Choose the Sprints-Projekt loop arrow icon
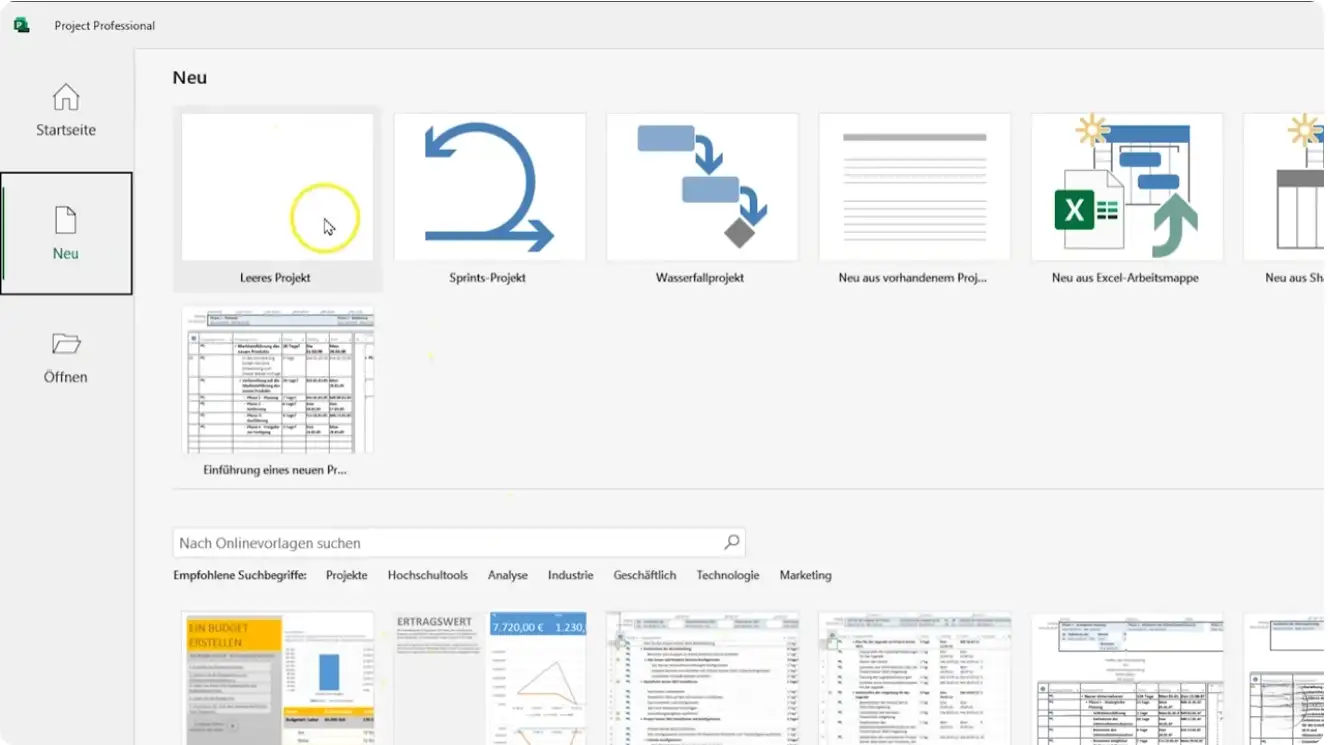 click(x=489, y=187)
